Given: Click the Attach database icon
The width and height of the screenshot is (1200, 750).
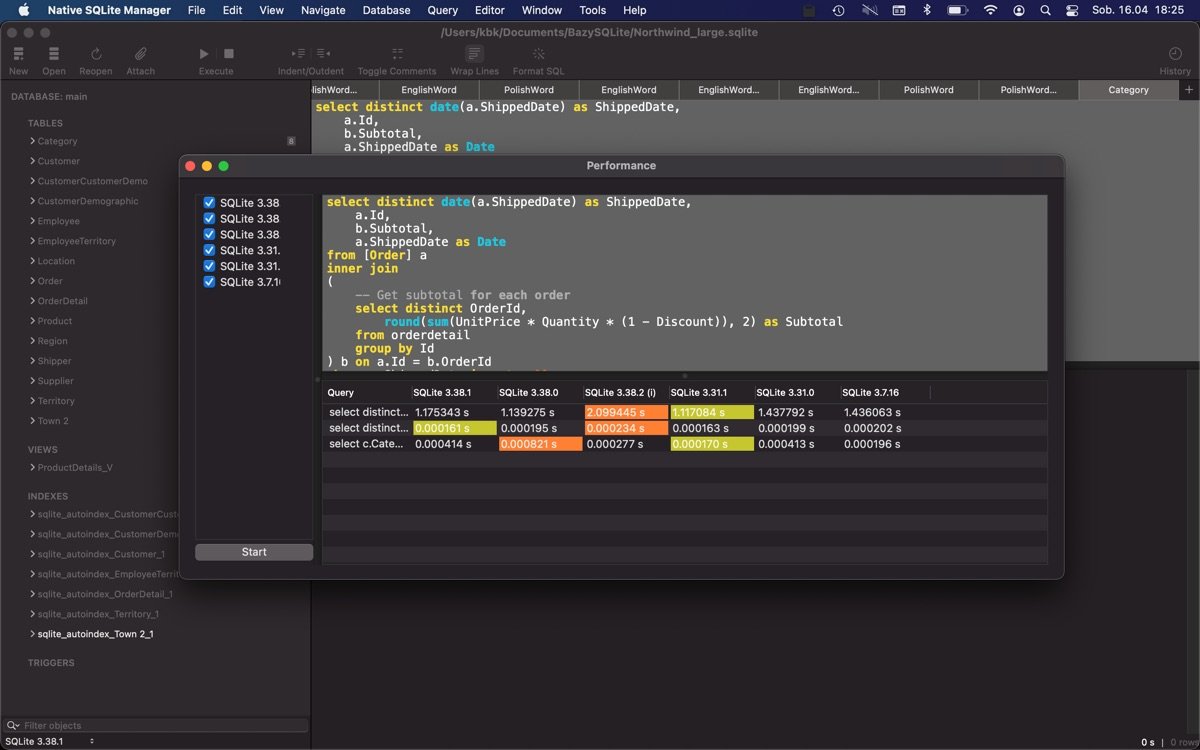Looking at the screenshot, I should tap(140, 54).
